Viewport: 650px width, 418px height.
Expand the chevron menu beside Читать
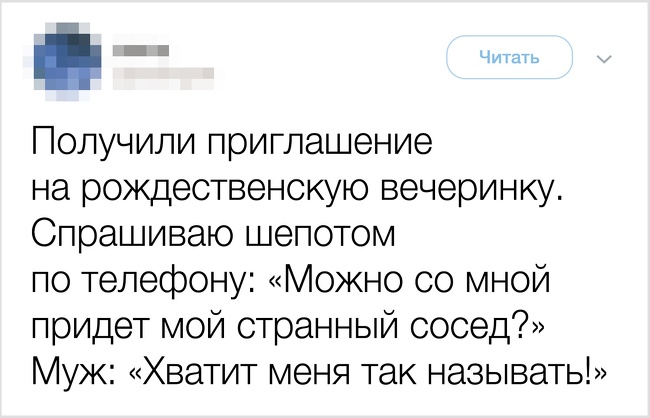coord(604,60)
